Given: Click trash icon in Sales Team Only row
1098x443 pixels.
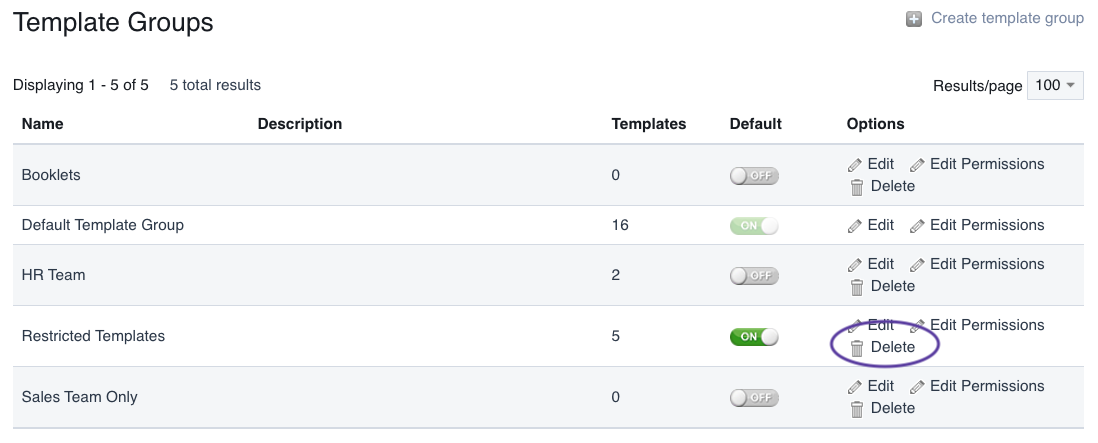Looking at the screenshot, I should coord(856,409).
